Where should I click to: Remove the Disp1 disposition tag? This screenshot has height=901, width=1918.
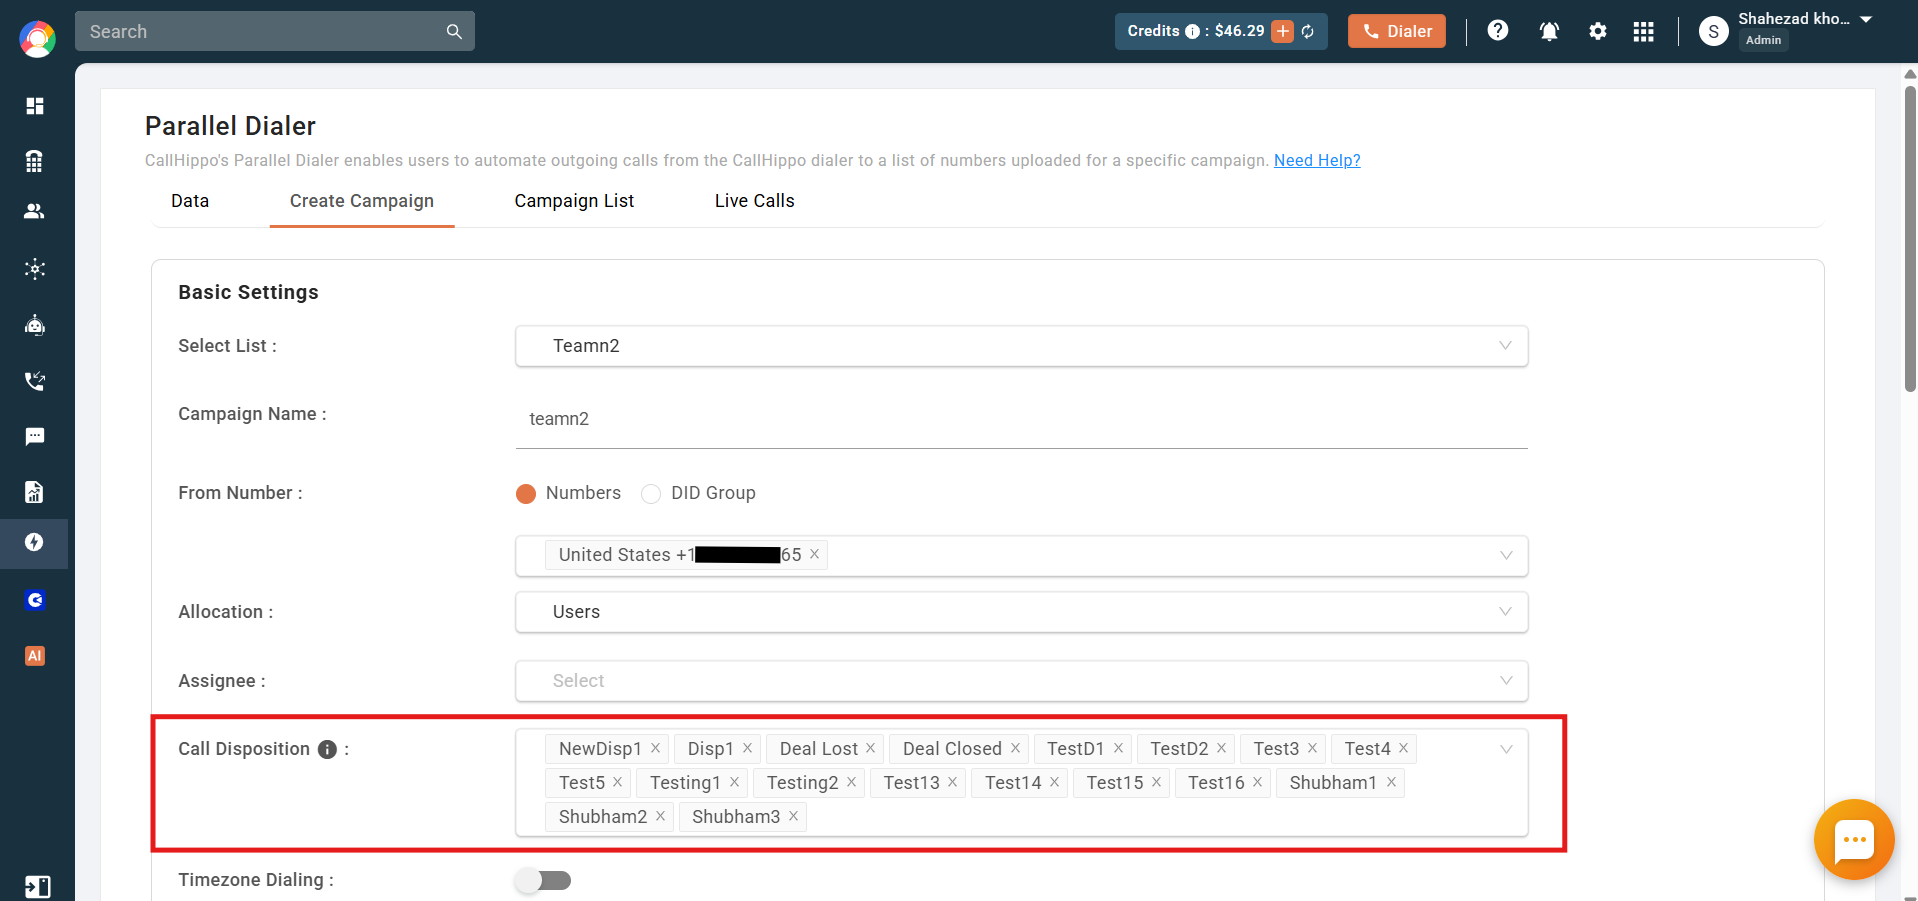747,748
